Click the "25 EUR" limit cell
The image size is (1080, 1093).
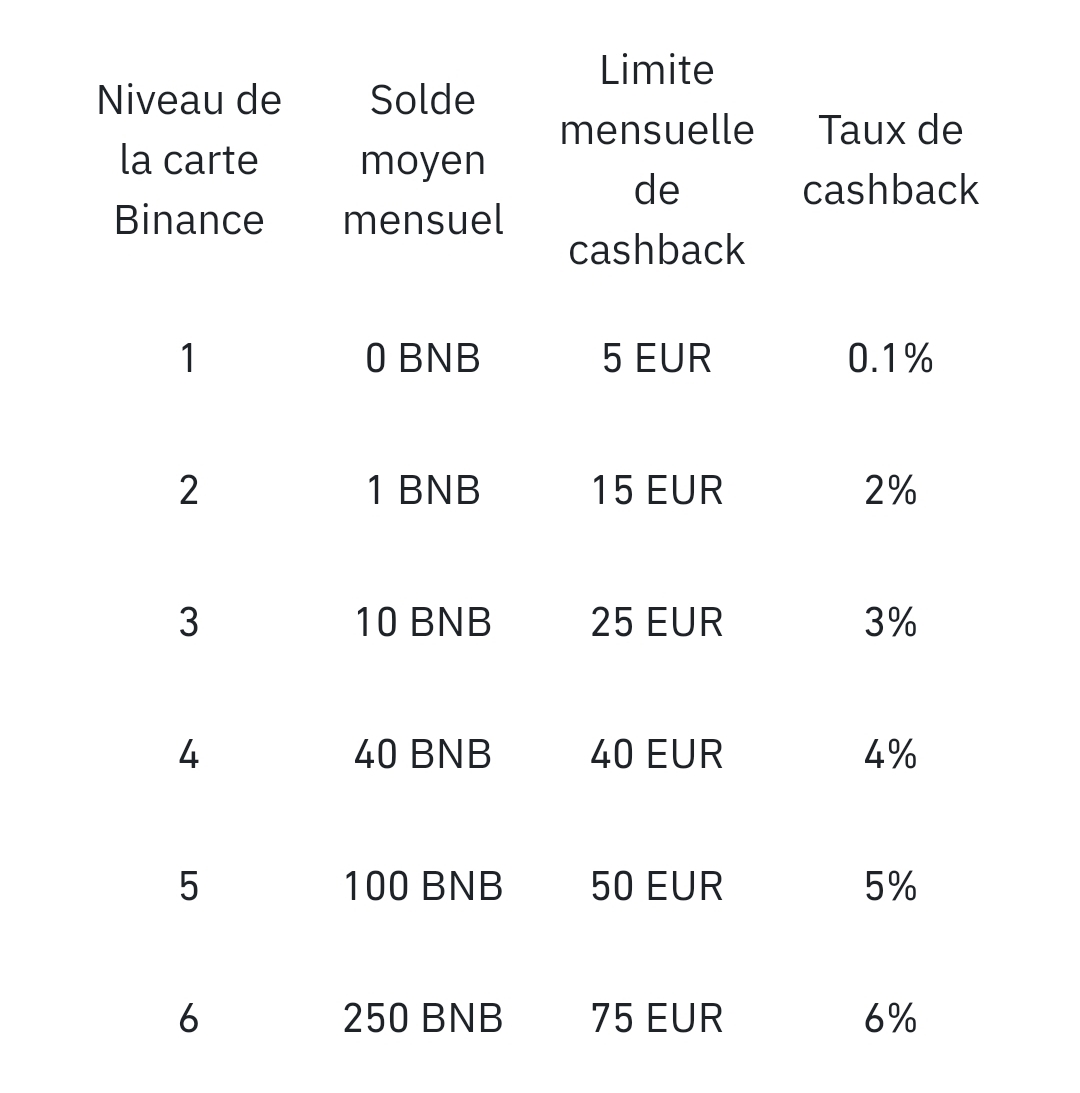tap(657, 622)
